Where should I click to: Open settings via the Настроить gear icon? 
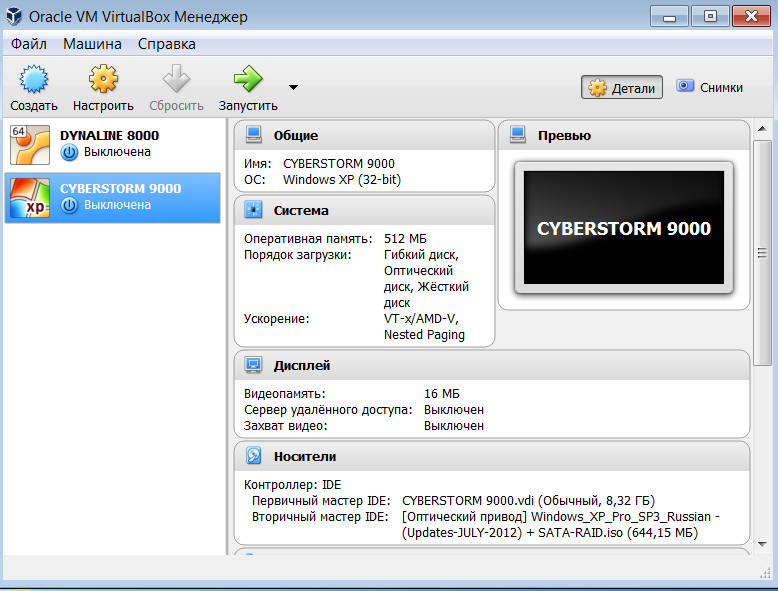coord(103,78)
